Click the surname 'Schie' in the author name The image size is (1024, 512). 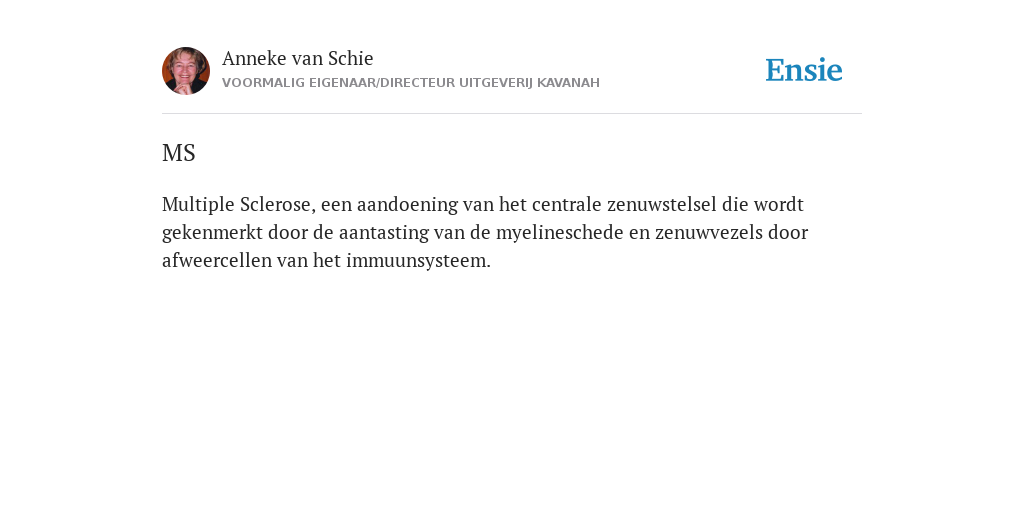[351, 58]
